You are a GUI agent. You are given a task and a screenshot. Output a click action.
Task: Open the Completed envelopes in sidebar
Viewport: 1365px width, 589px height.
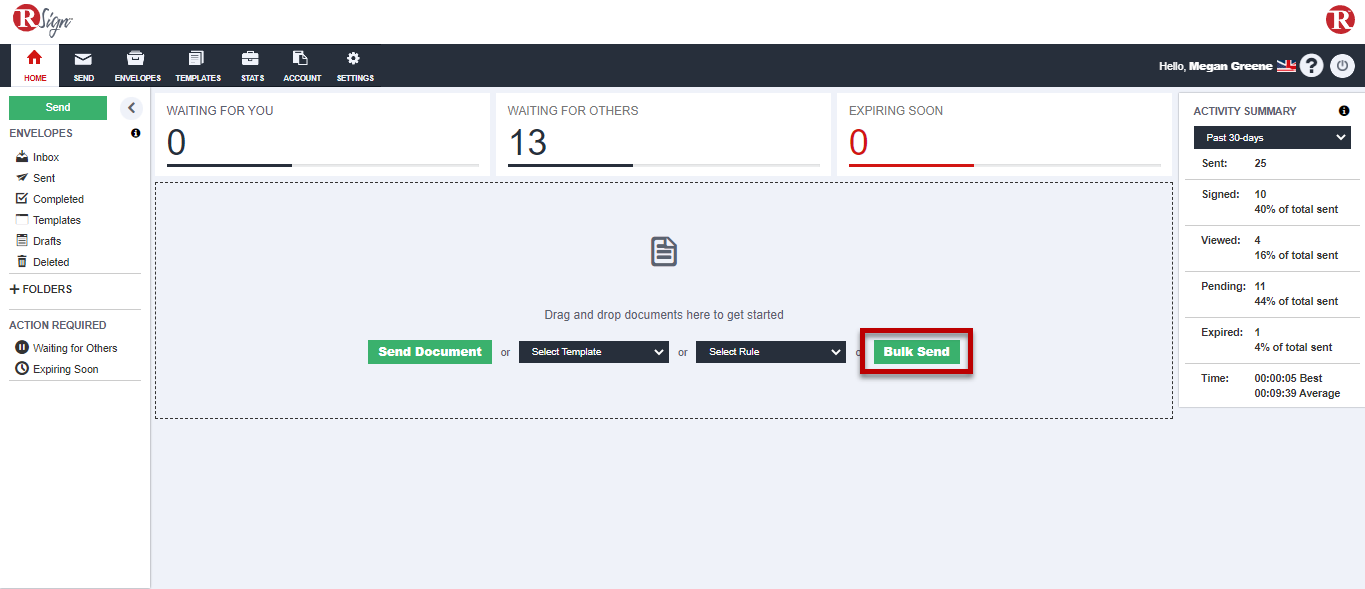click(x=58, y=199)
